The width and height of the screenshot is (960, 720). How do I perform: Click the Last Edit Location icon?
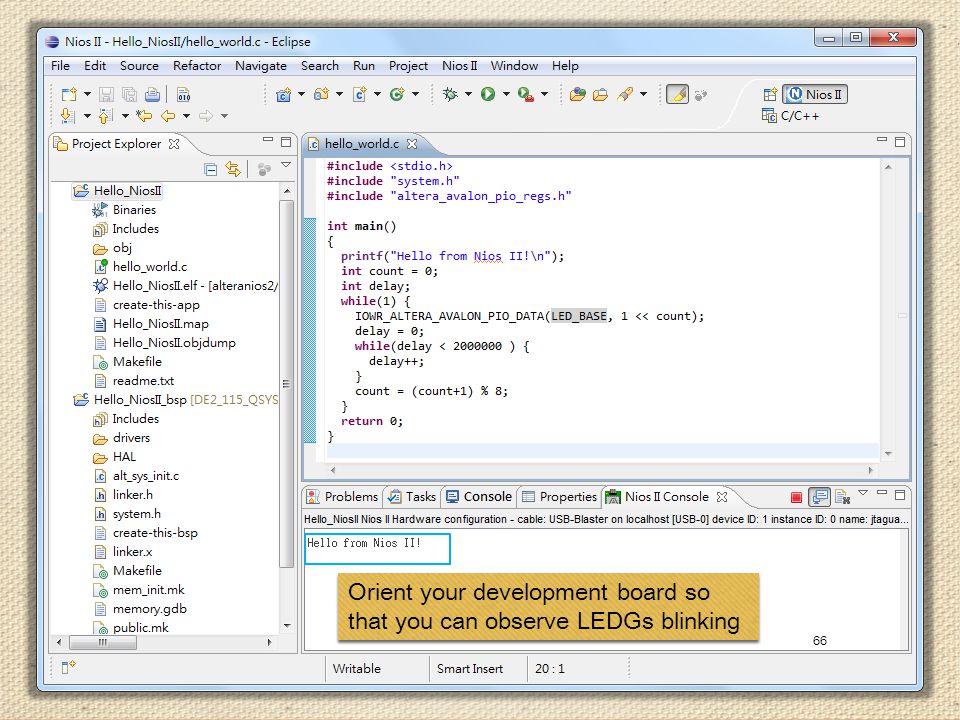point(144,115)
